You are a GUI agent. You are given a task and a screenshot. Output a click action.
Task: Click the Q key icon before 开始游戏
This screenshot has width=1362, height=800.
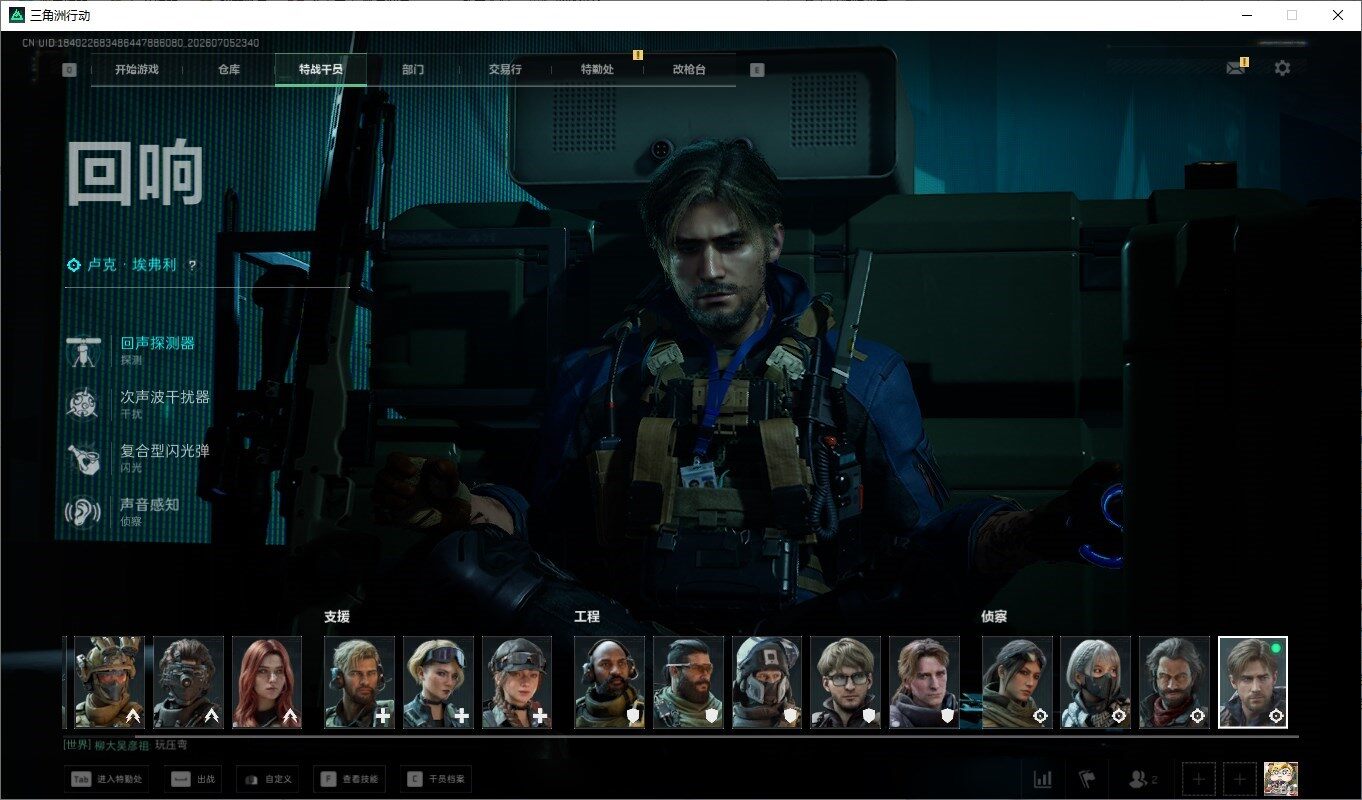point(69,70)
